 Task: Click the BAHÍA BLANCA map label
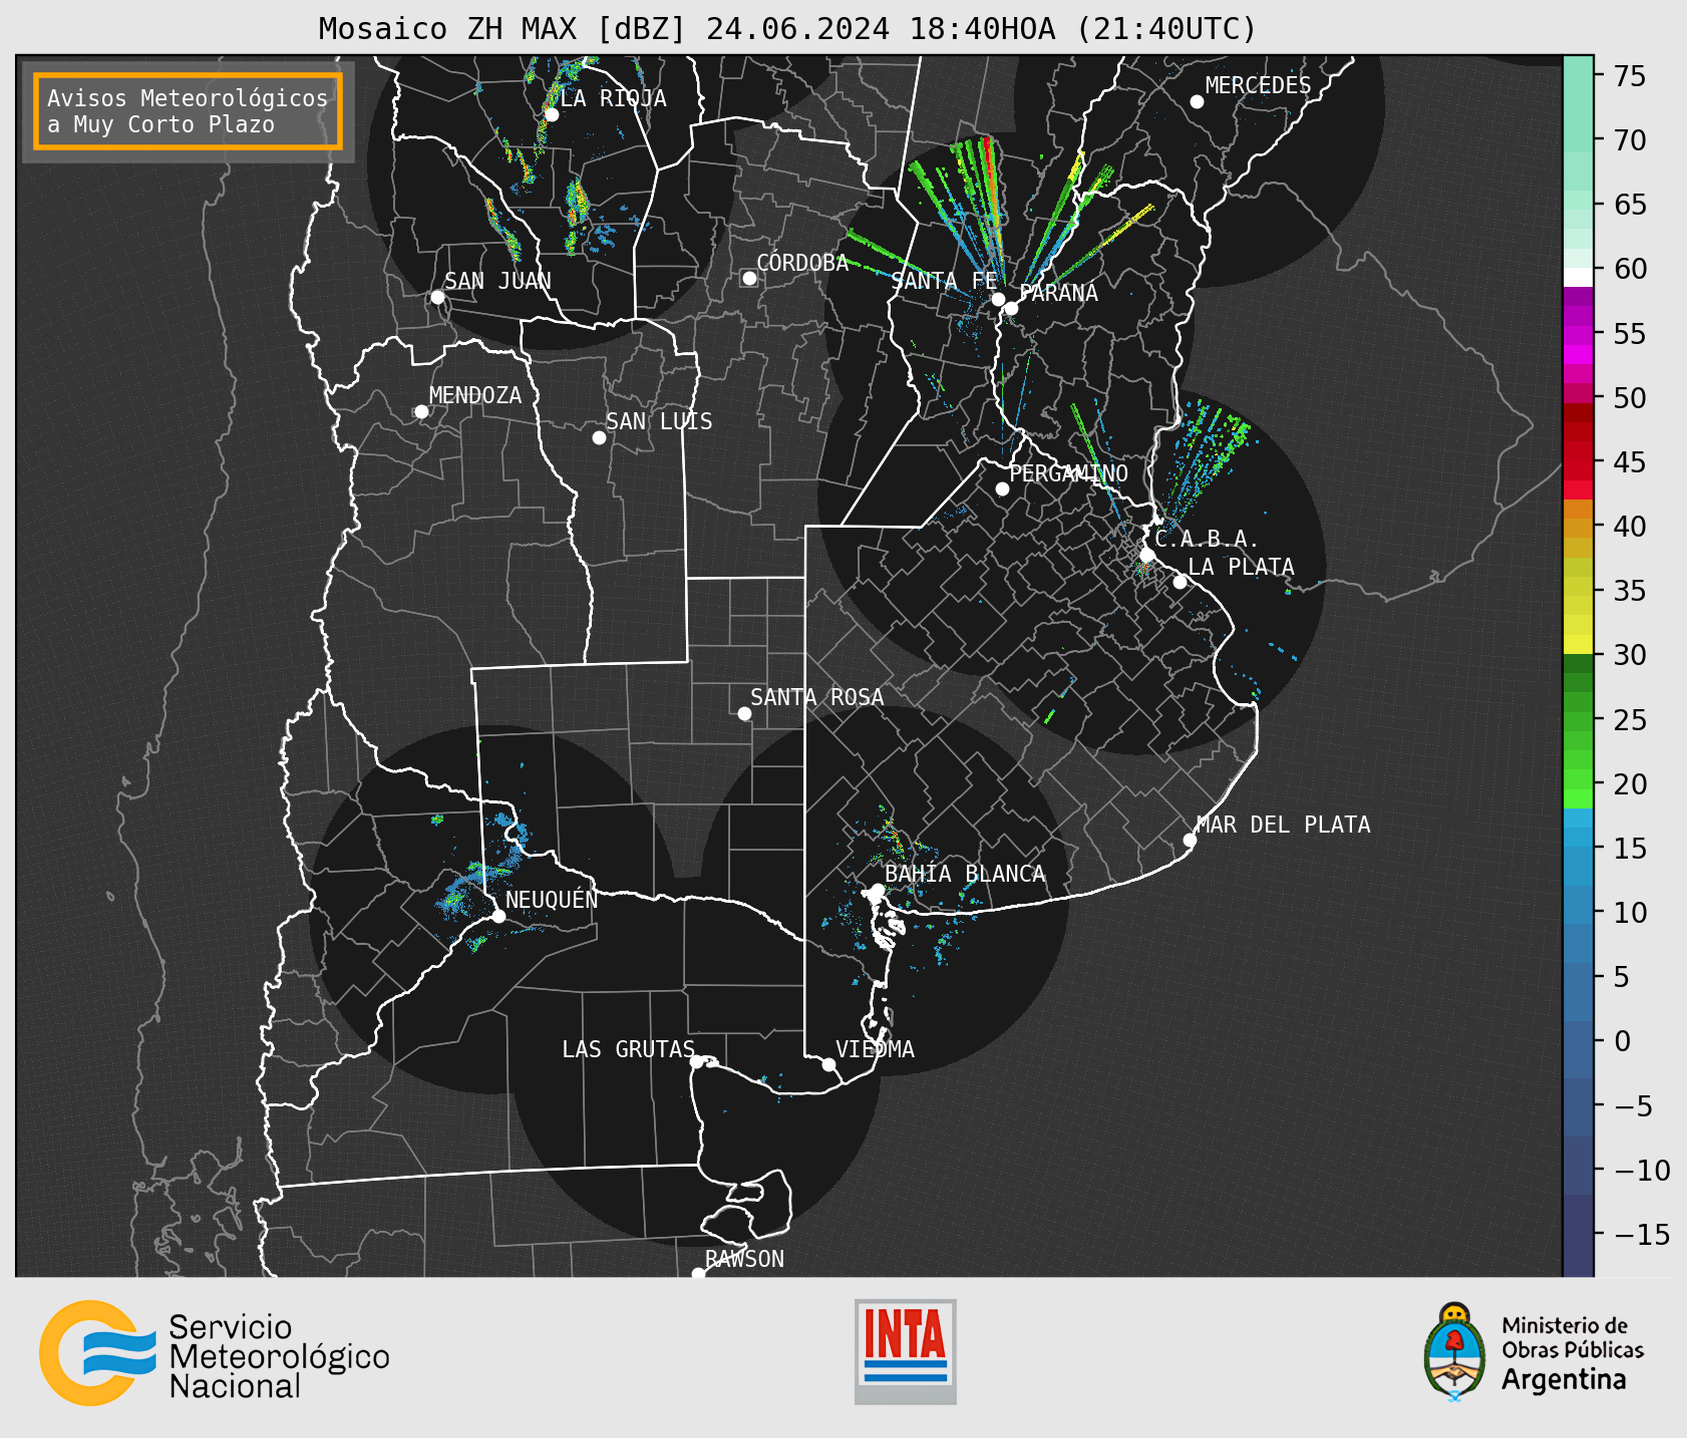[x=965, y=874]
